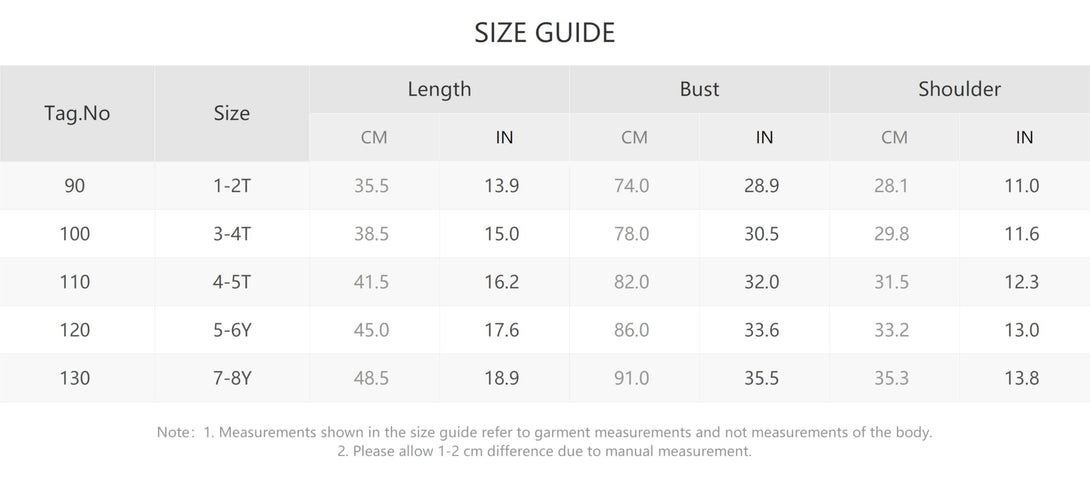Click the 5-6Y size cell
1090x482 pixels.
click(231, 330)
